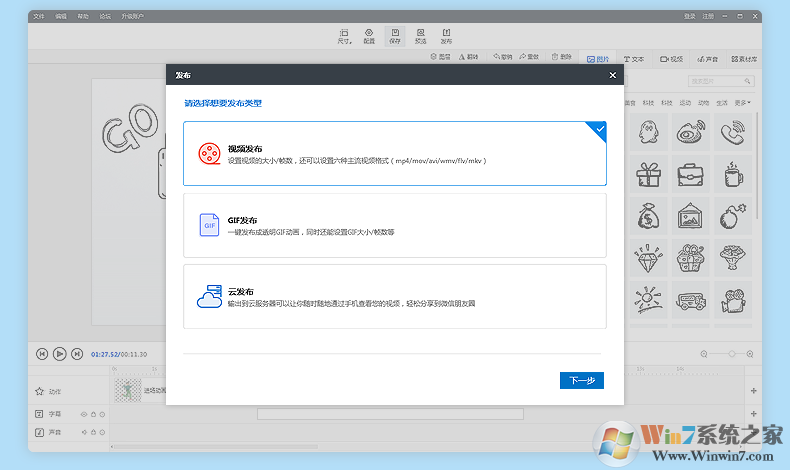Select the 生活 (life) category
Viewport: 790px width, 470px height.
722,103
